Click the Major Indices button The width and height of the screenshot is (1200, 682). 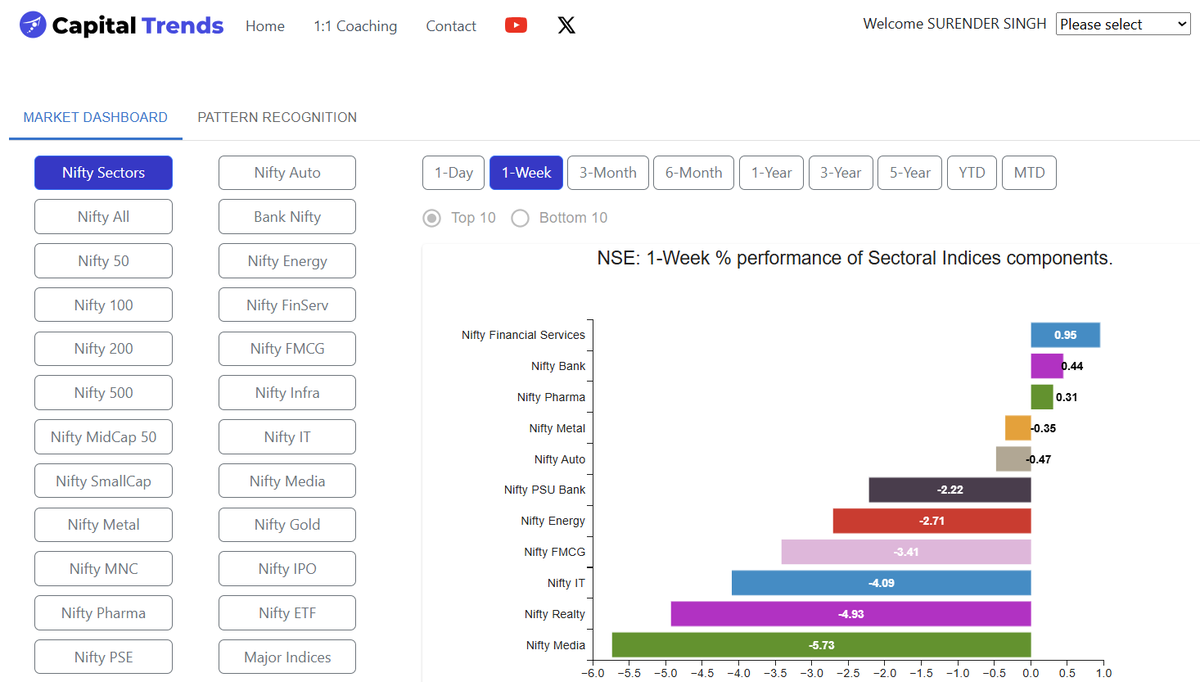pyautogui.click(x=287, y=657)
